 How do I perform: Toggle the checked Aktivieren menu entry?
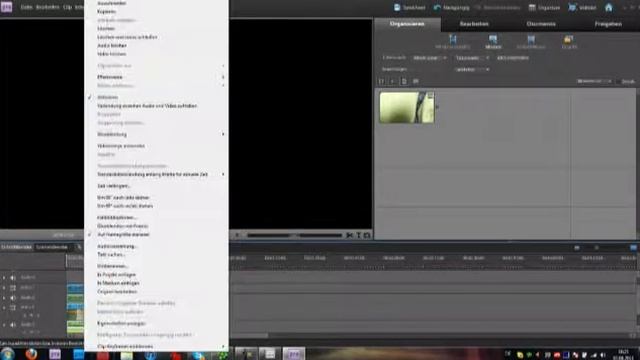click(107, 97)
